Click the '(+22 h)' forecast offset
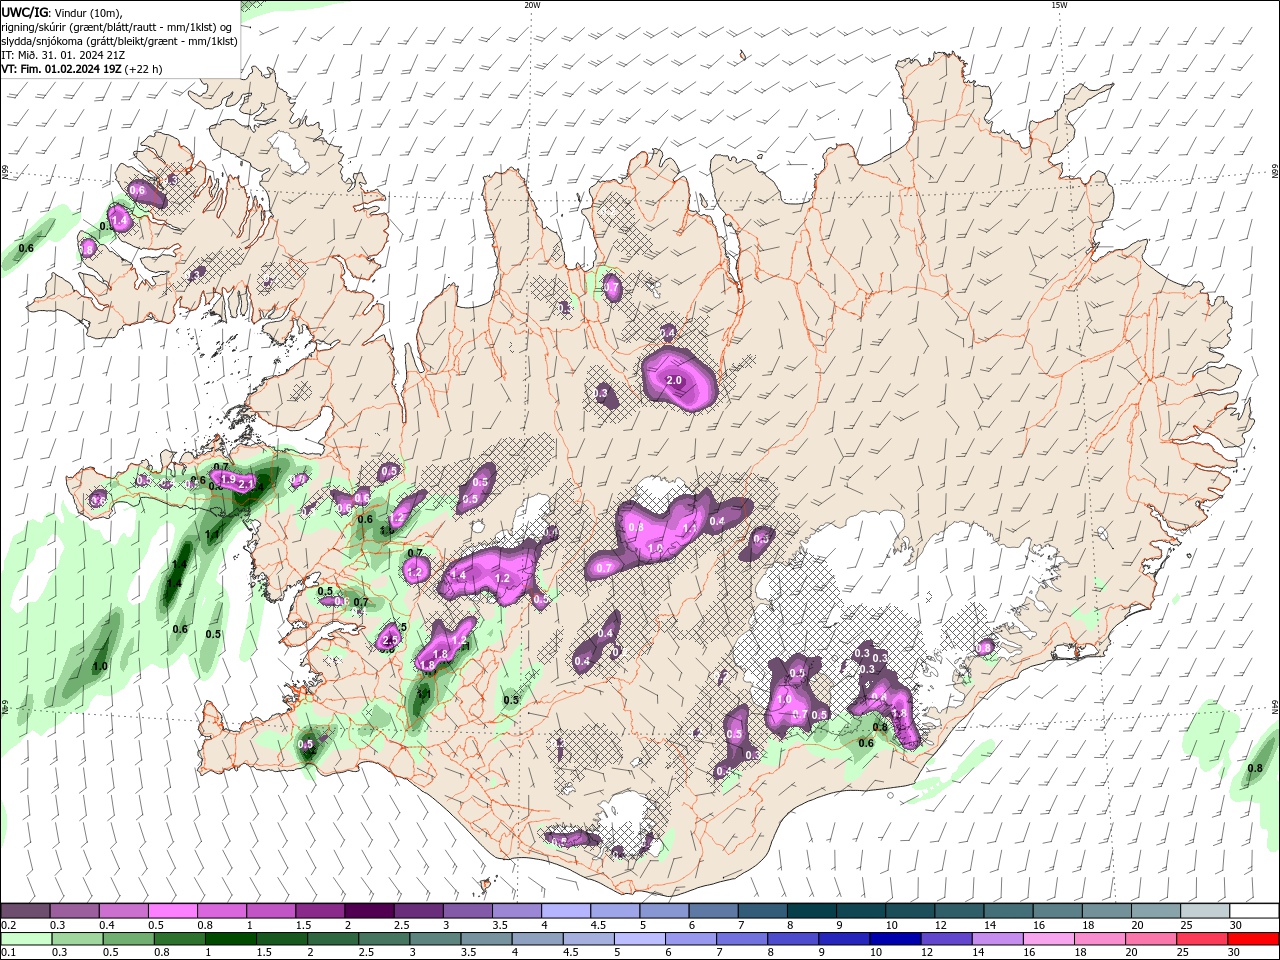 tap(143, 69)
